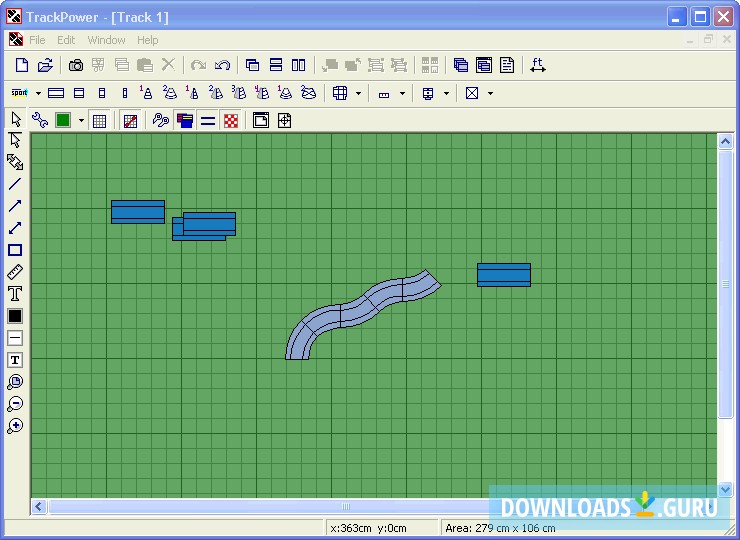Select the rotate/move object tool
Image resolution: width=740 pixels, height=540 pixels.
click(15, 162)
